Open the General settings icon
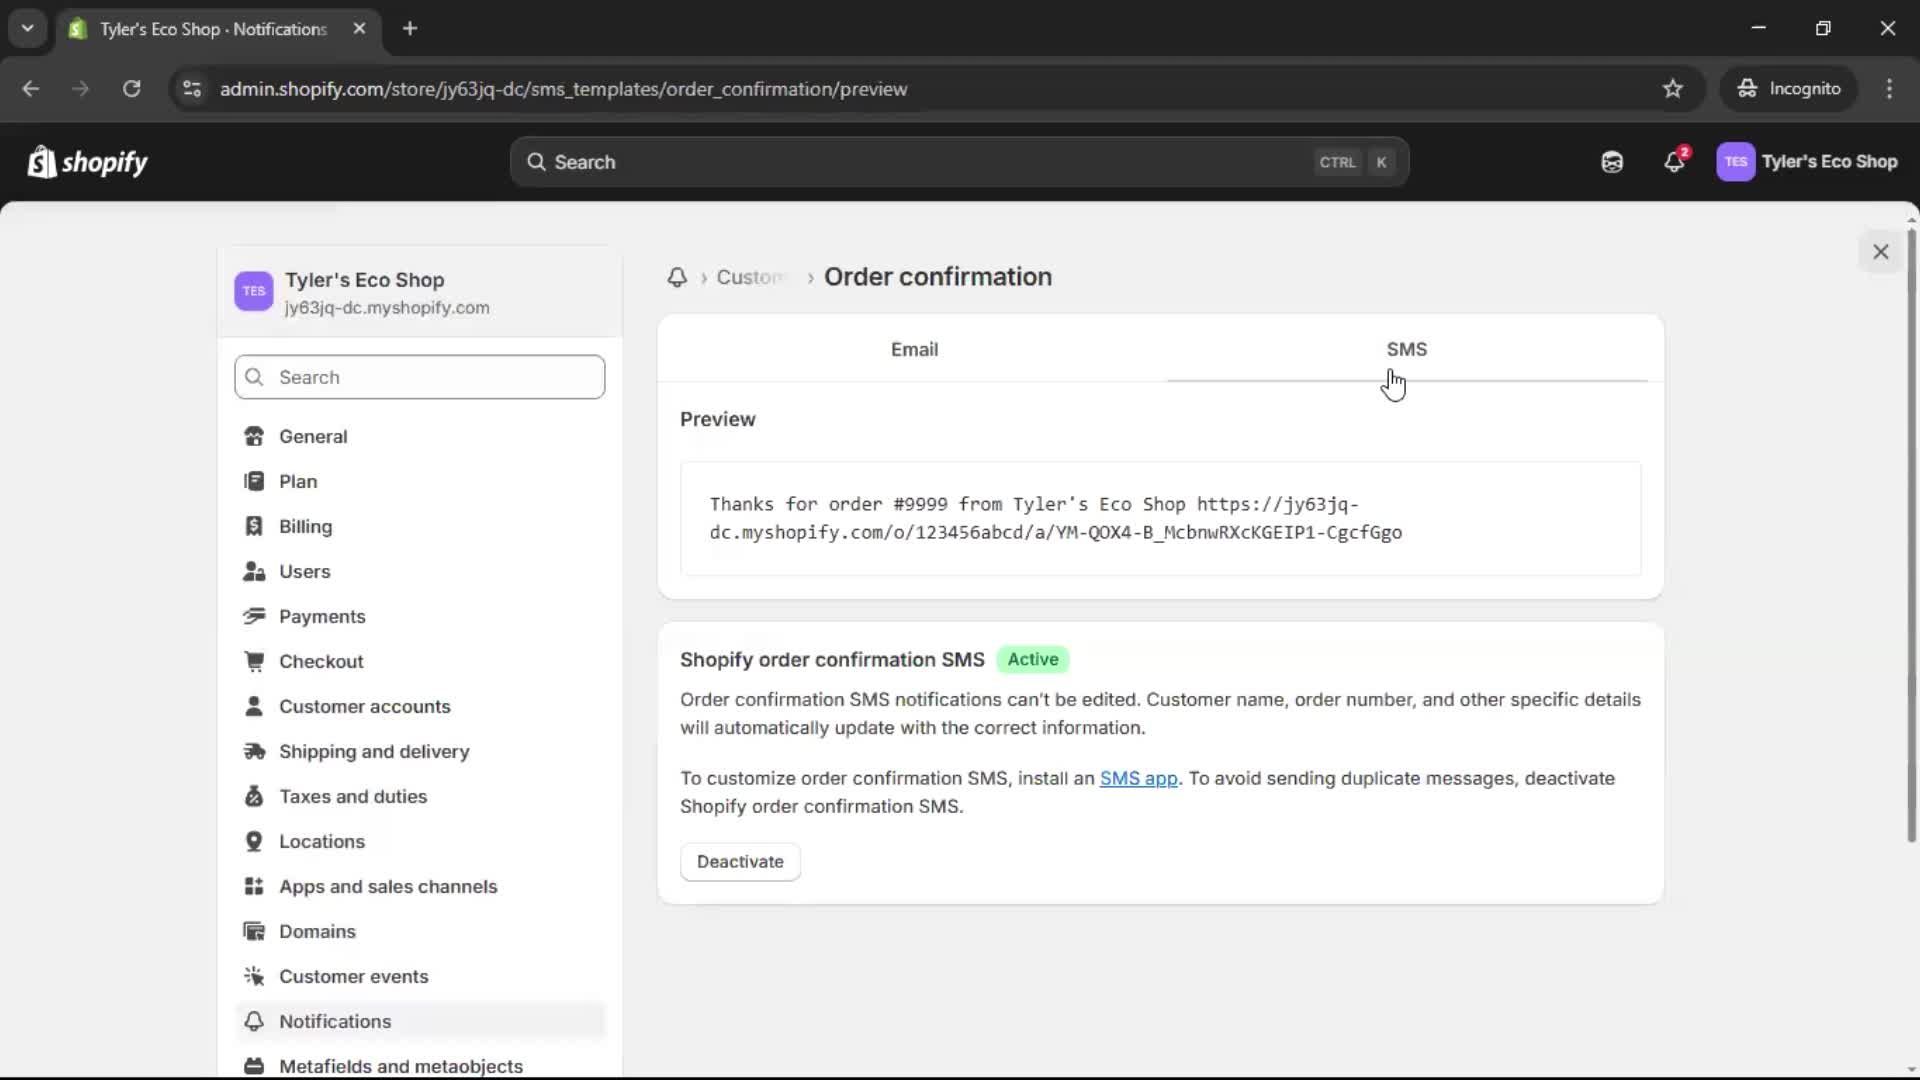 click(x=255, y=436)
